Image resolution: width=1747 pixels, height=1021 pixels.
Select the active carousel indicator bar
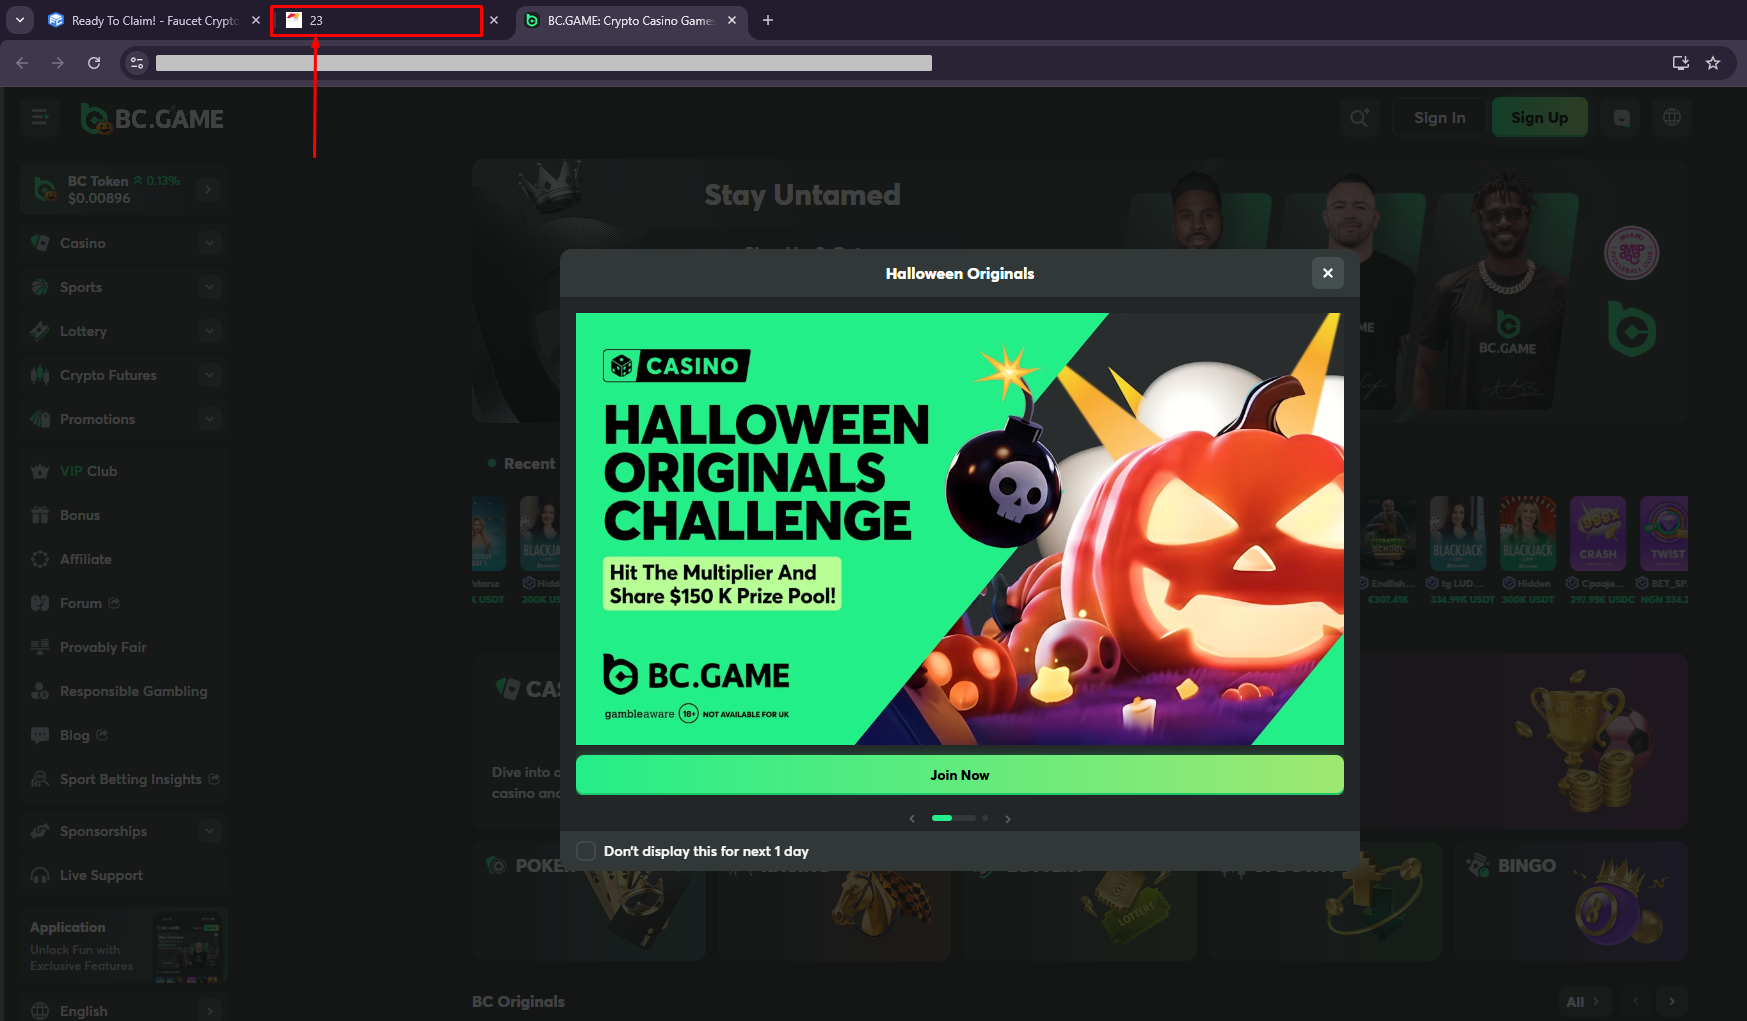942,818
